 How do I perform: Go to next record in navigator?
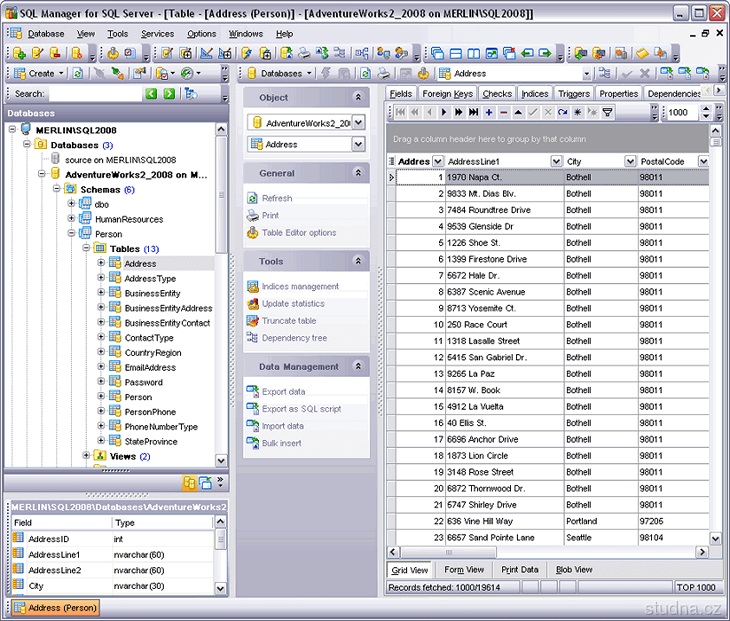pos(443,113)
